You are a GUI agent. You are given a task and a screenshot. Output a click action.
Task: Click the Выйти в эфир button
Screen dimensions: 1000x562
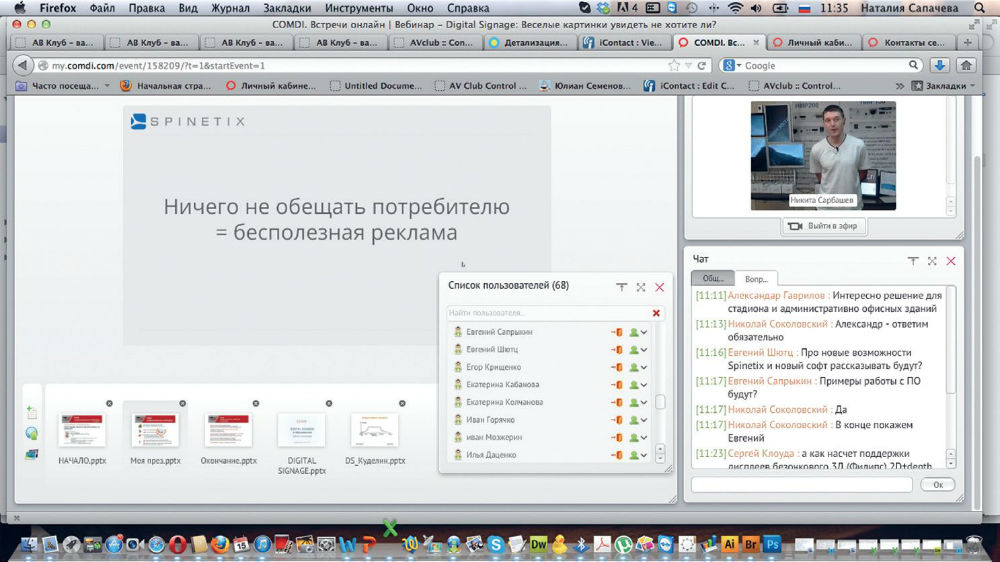(x=824, y=226)
